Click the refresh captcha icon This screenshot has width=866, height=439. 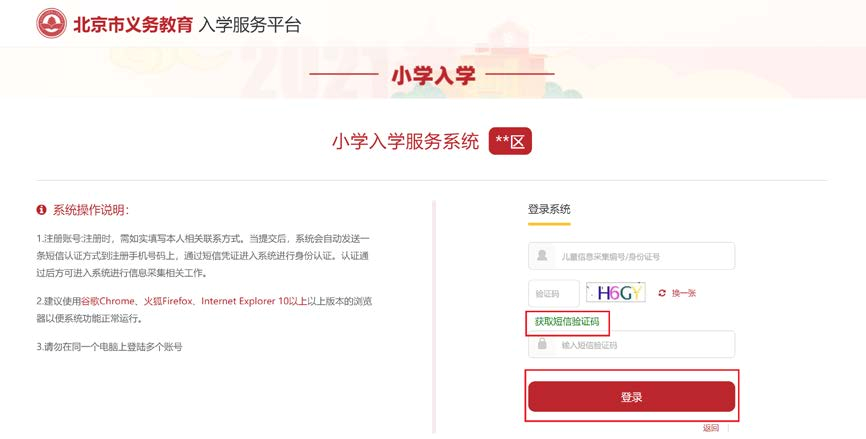click(x=662, y=293)
